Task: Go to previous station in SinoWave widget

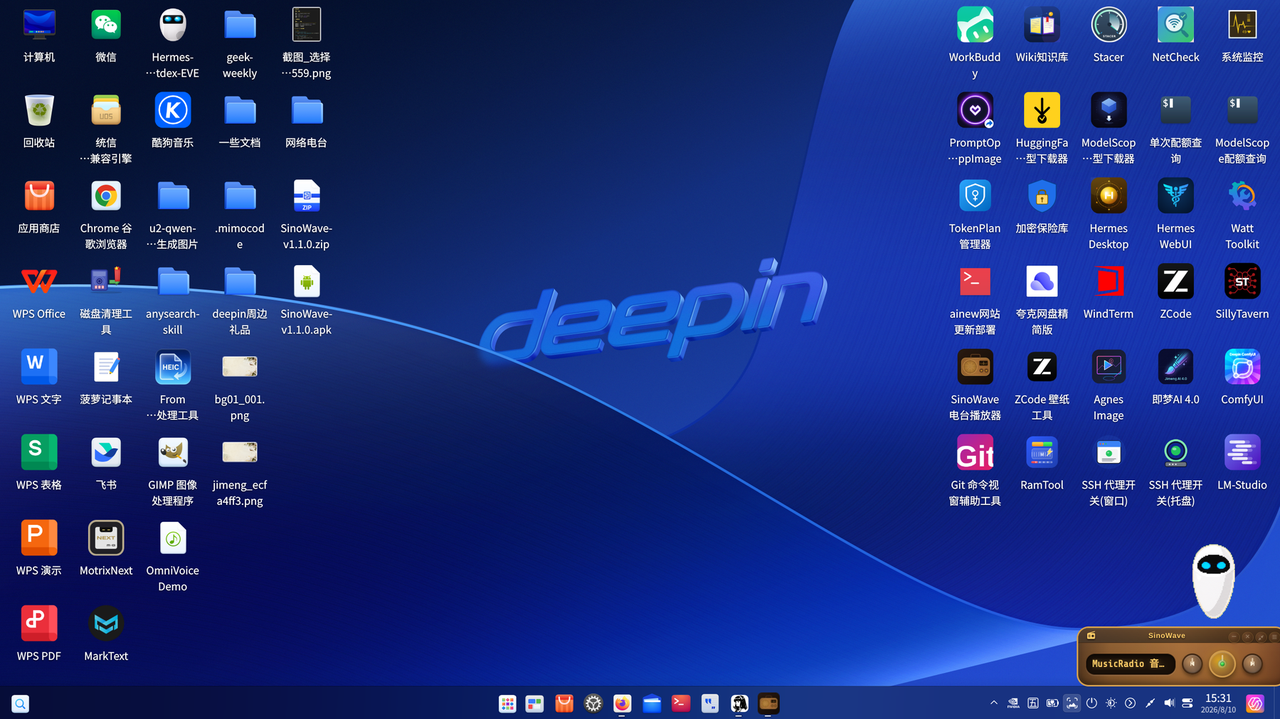Action: click(1192, 664)
